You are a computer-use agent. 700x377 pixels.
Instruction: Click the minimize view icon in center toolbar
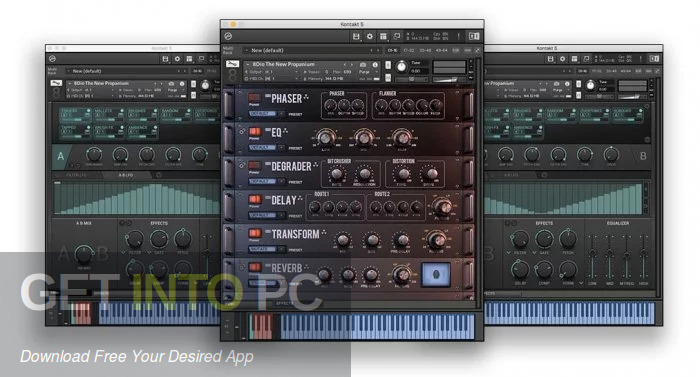click(x=397, y=37)
